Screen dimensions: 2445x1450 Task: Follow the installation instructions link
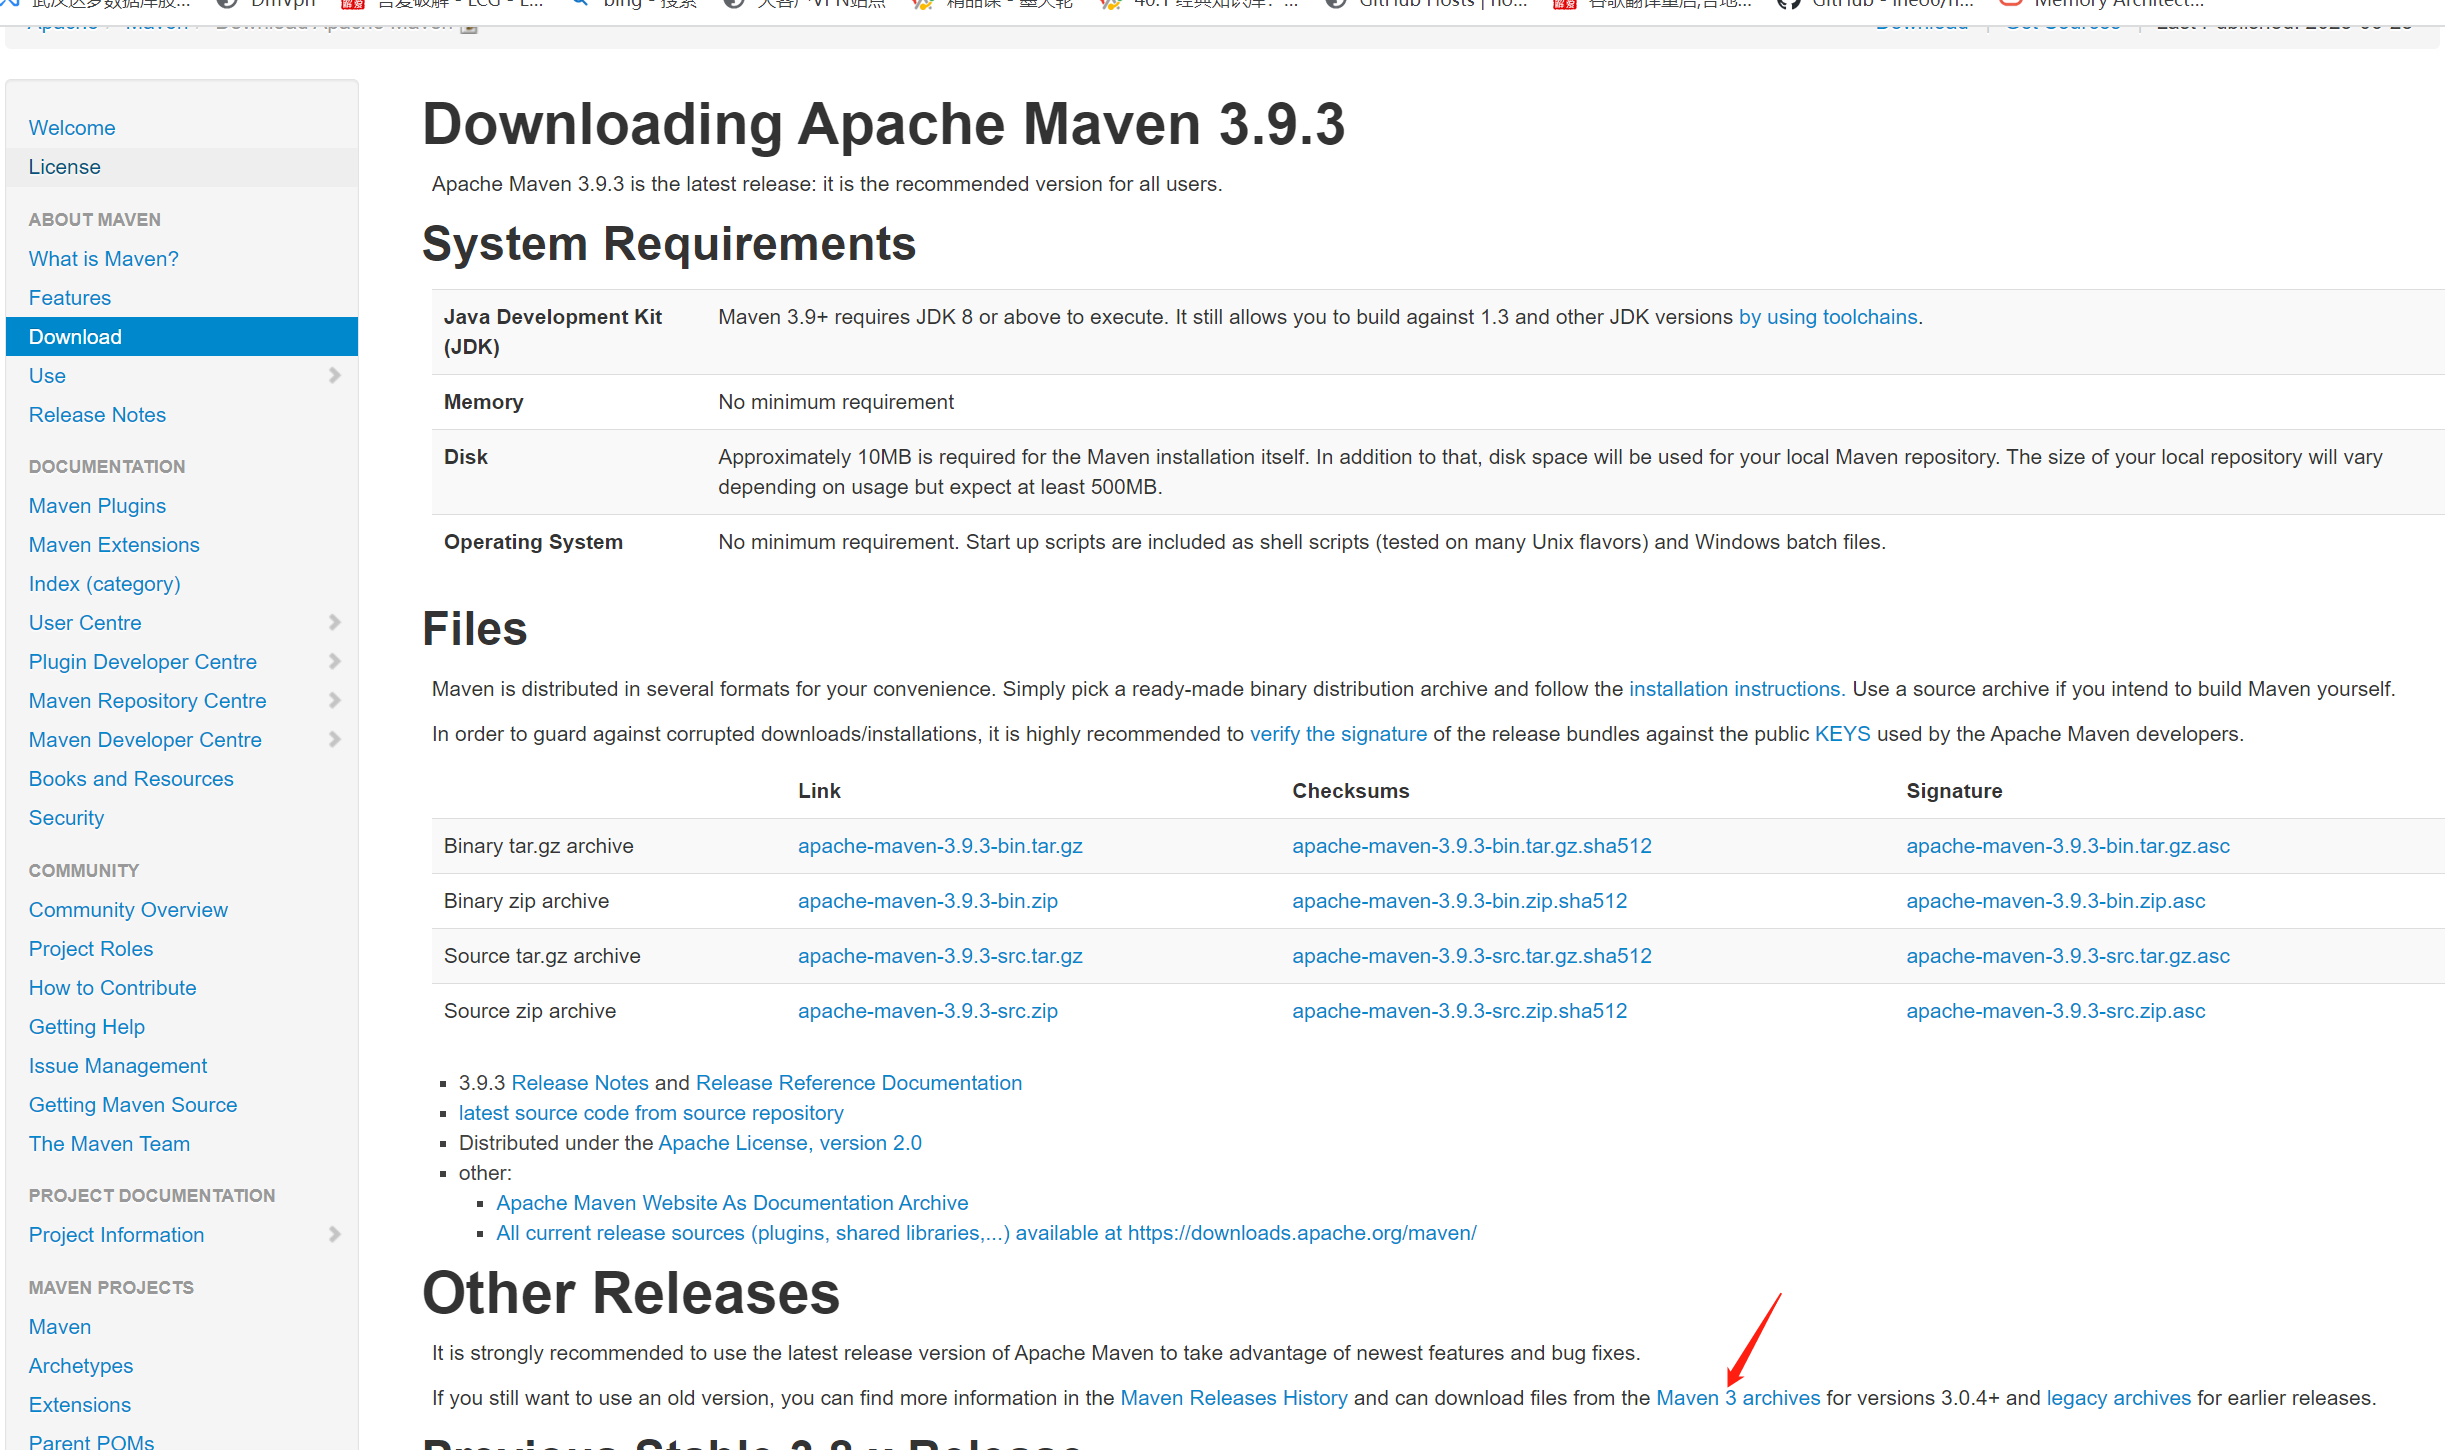[1736, 689]
